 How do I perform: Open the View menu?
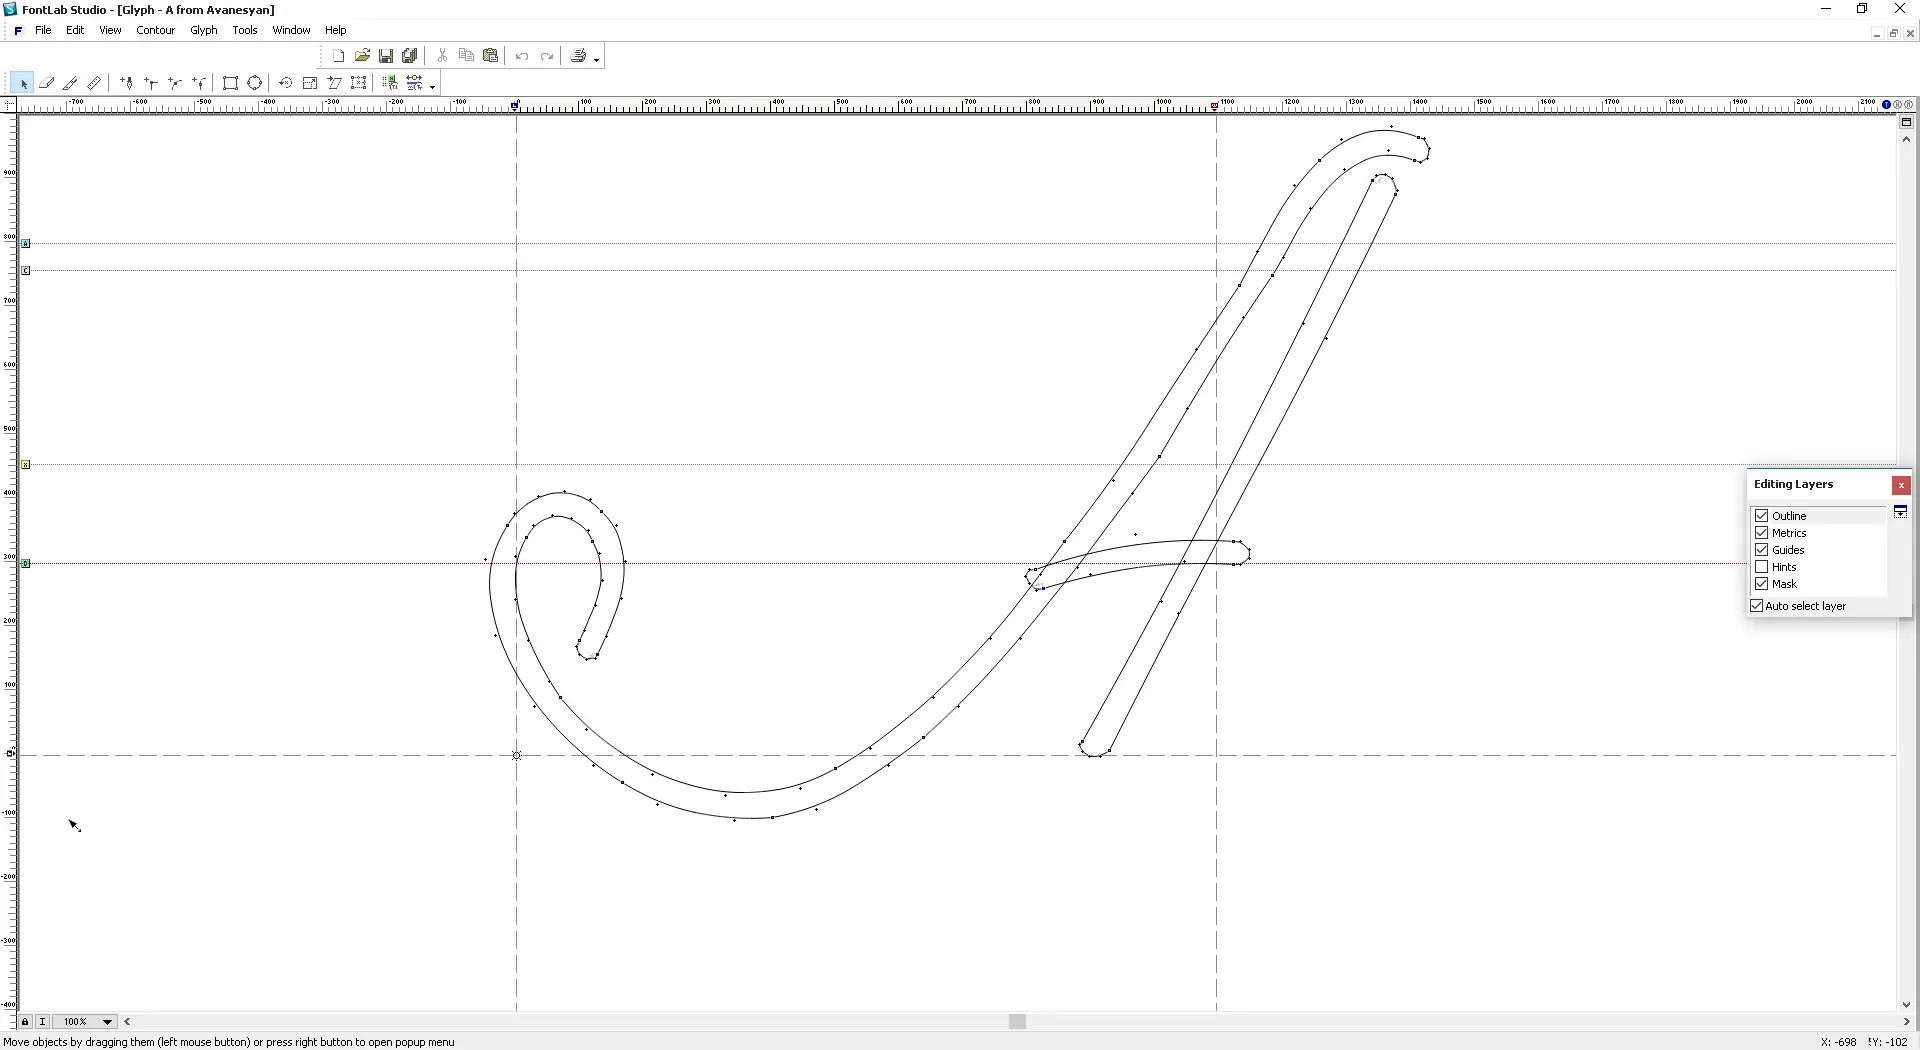tap(110, 31)
